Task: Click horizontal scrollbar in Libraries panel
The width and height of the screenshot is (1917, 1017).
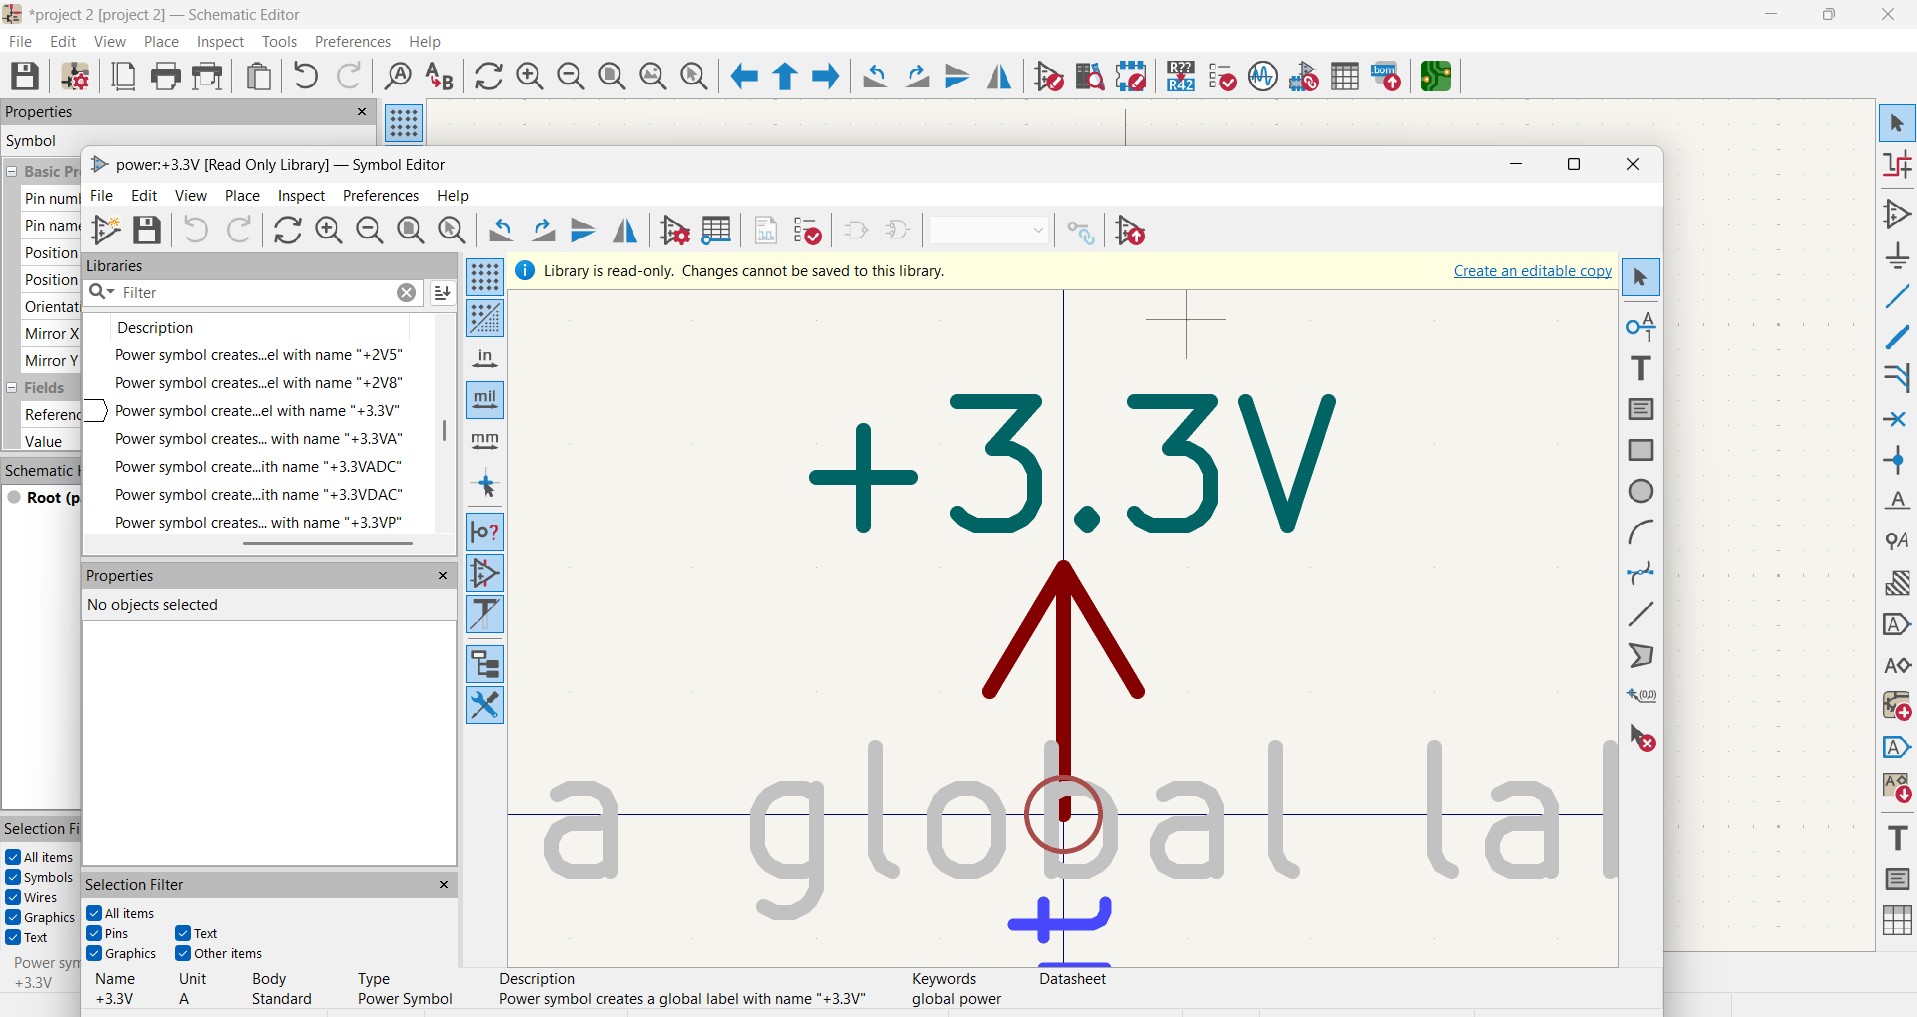Action: point(328,544)
